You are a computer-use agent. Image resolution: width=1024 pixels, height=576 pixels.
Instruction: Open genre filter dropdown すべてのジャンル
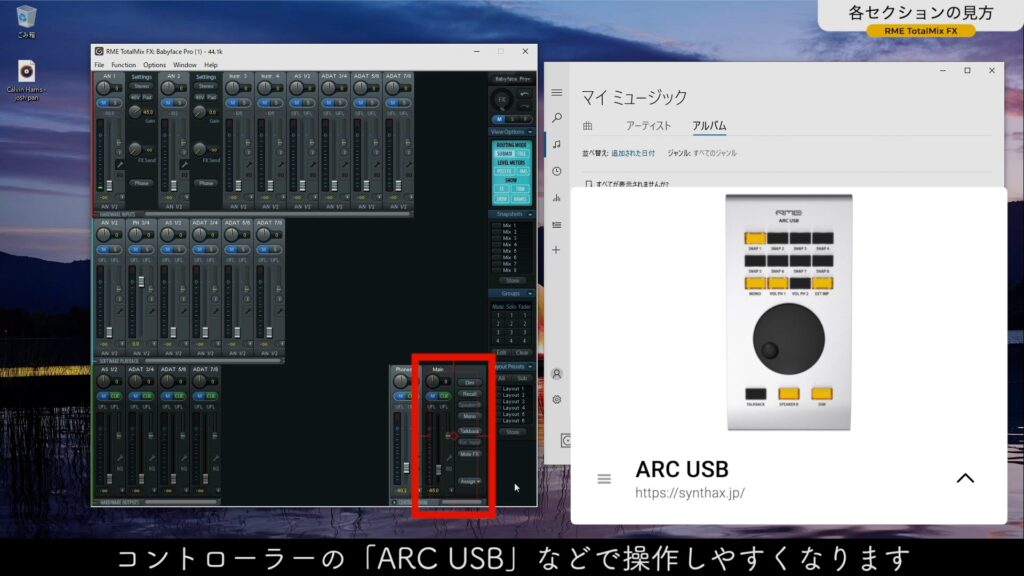pyautogui.click(x=714, y=153)
